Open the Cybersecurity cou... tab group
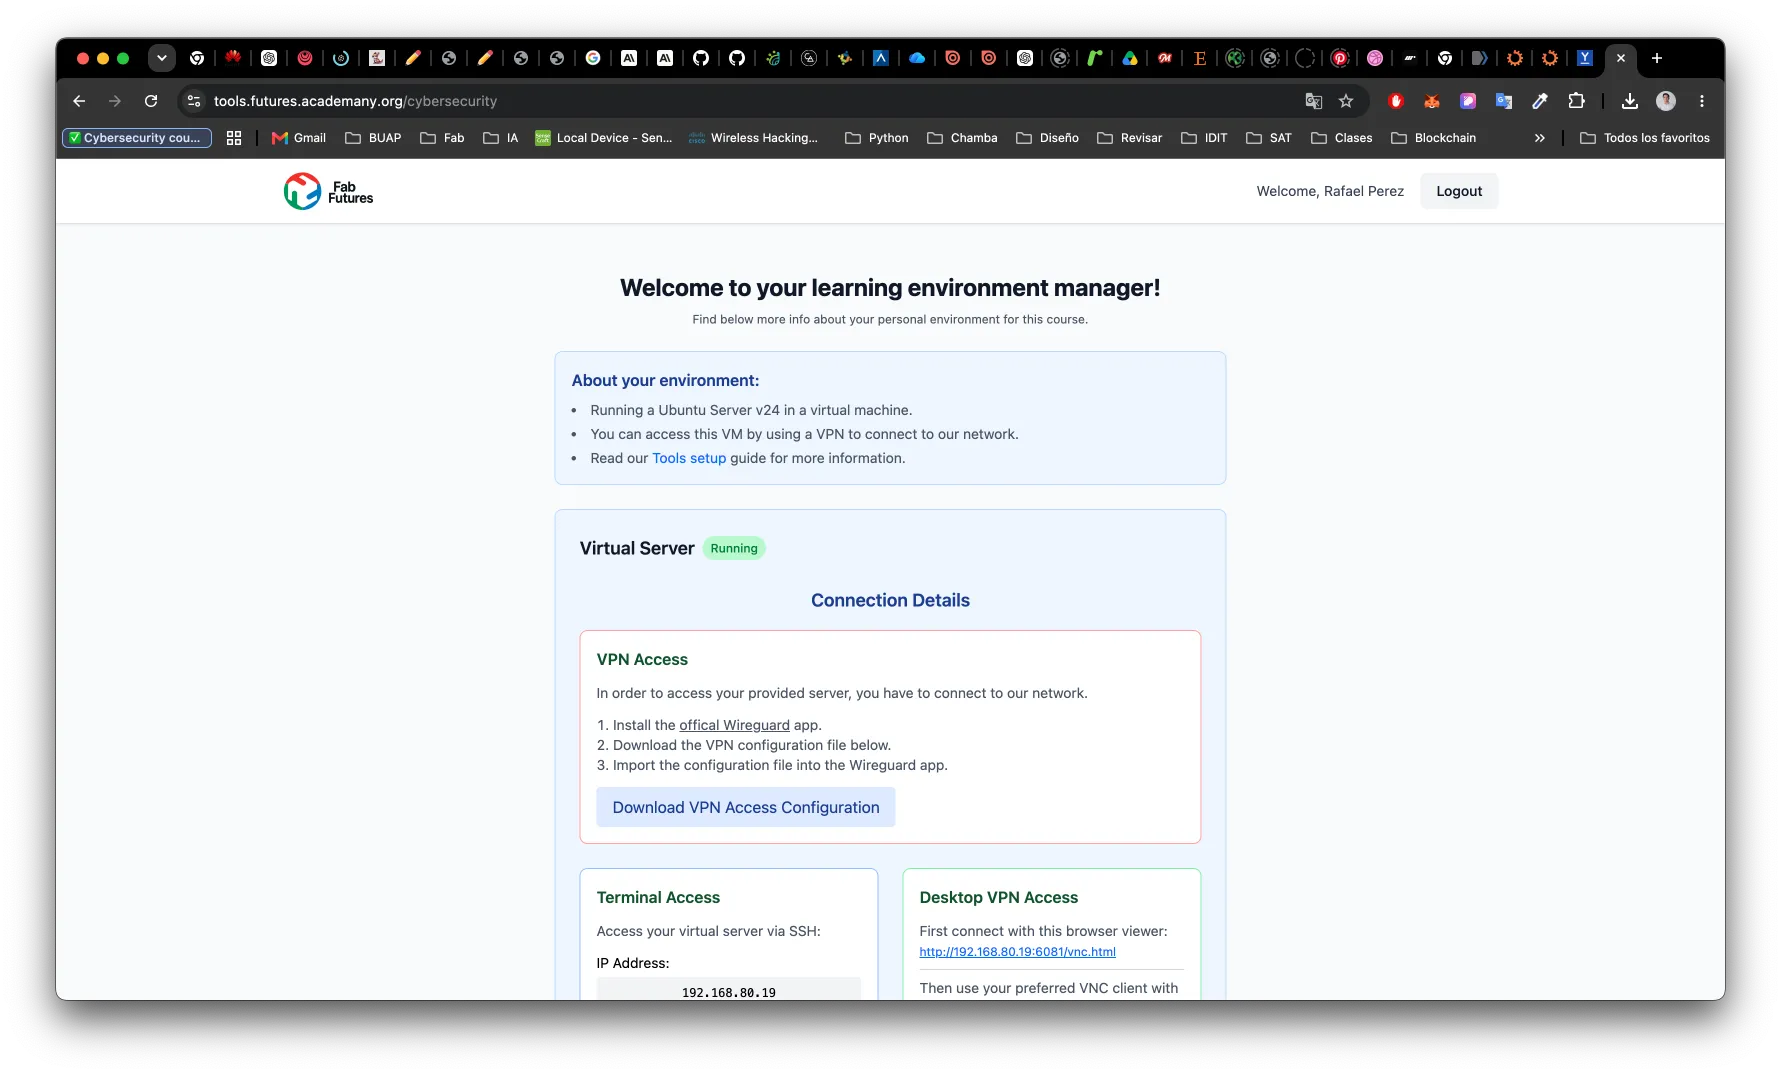The height and width of the screenshot is (1074, 1781). pyautogui.click(x=137, y=138)
